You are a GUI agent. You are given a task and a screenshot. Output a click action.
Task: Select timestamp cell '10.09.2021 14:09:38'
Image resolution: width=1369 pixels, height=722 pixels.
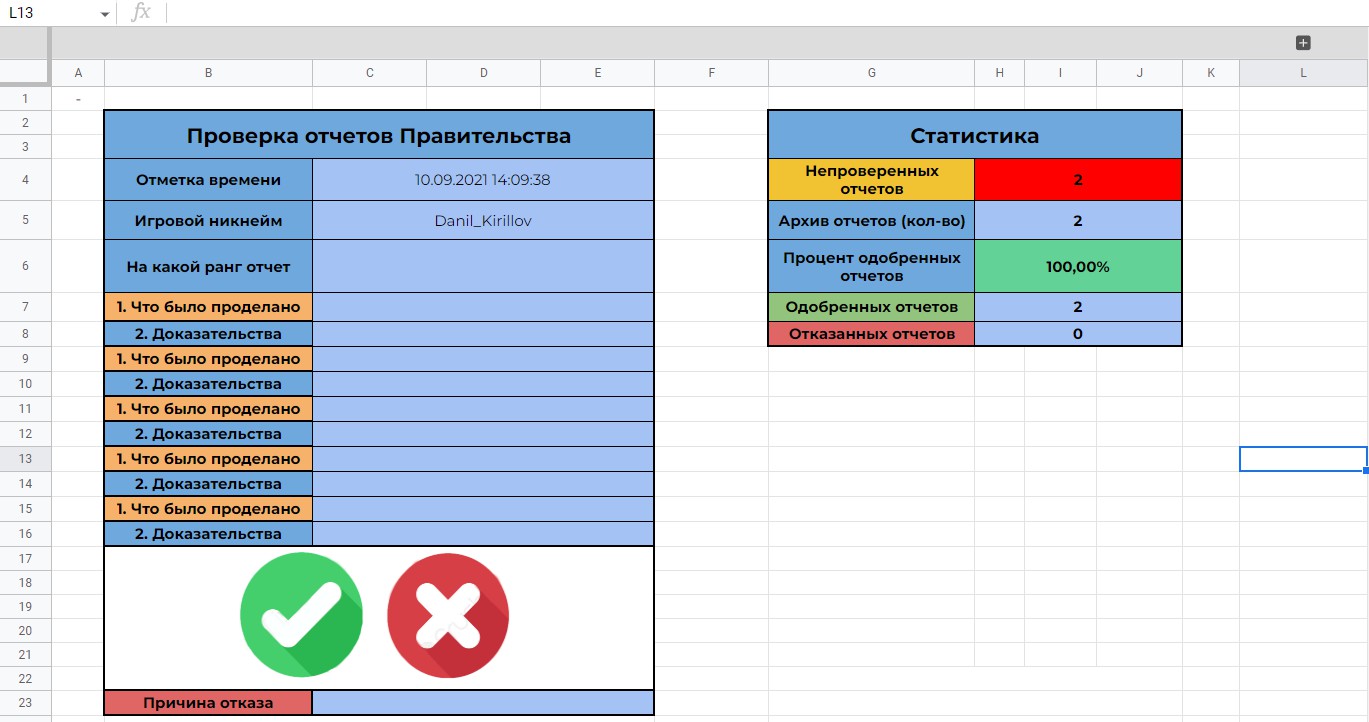[x=483, y=180]
